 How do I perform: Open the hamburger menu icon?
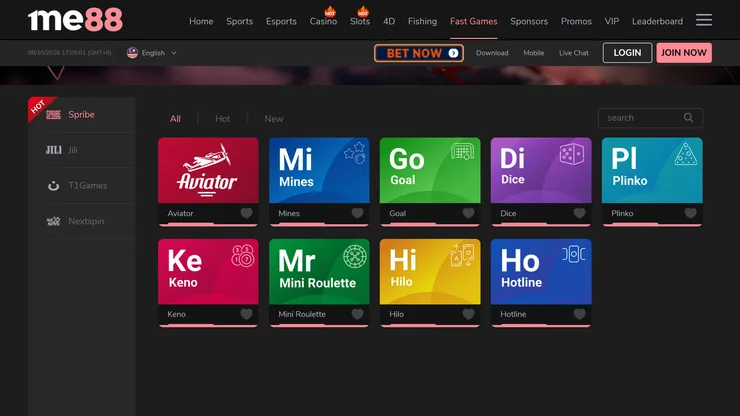(704, 20)
